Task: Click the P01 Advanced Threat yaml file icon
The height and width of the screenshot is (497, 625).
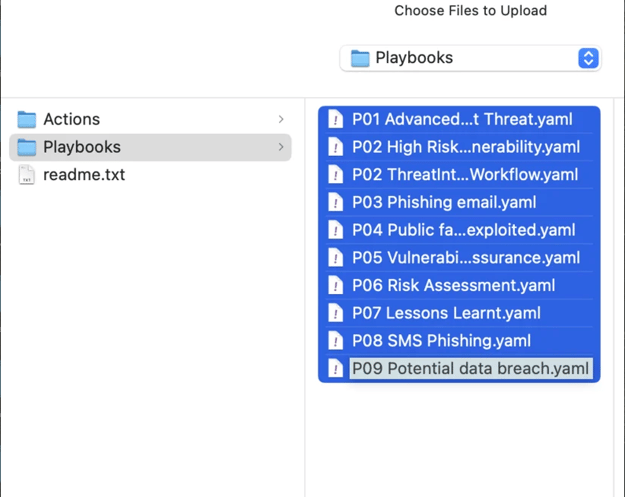Action: click(x=335, y=119)
